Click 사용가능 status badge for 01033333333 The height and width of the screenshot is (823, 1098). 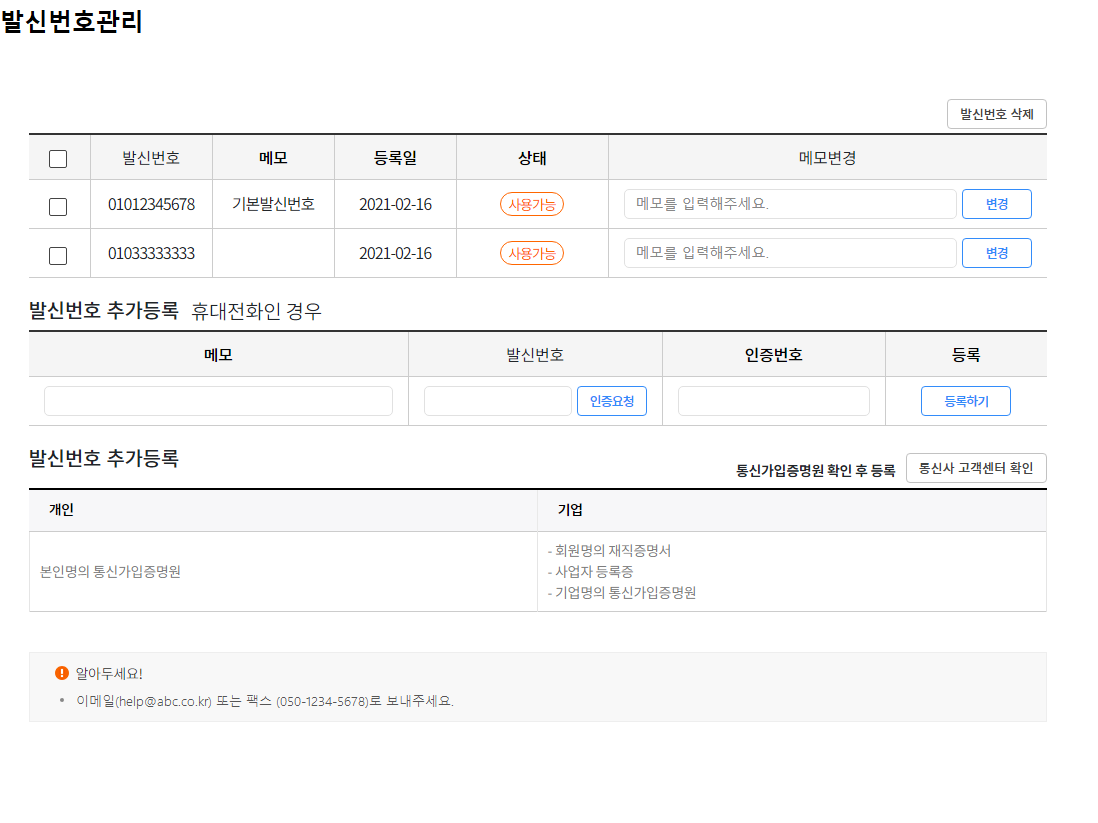point(531,253)
